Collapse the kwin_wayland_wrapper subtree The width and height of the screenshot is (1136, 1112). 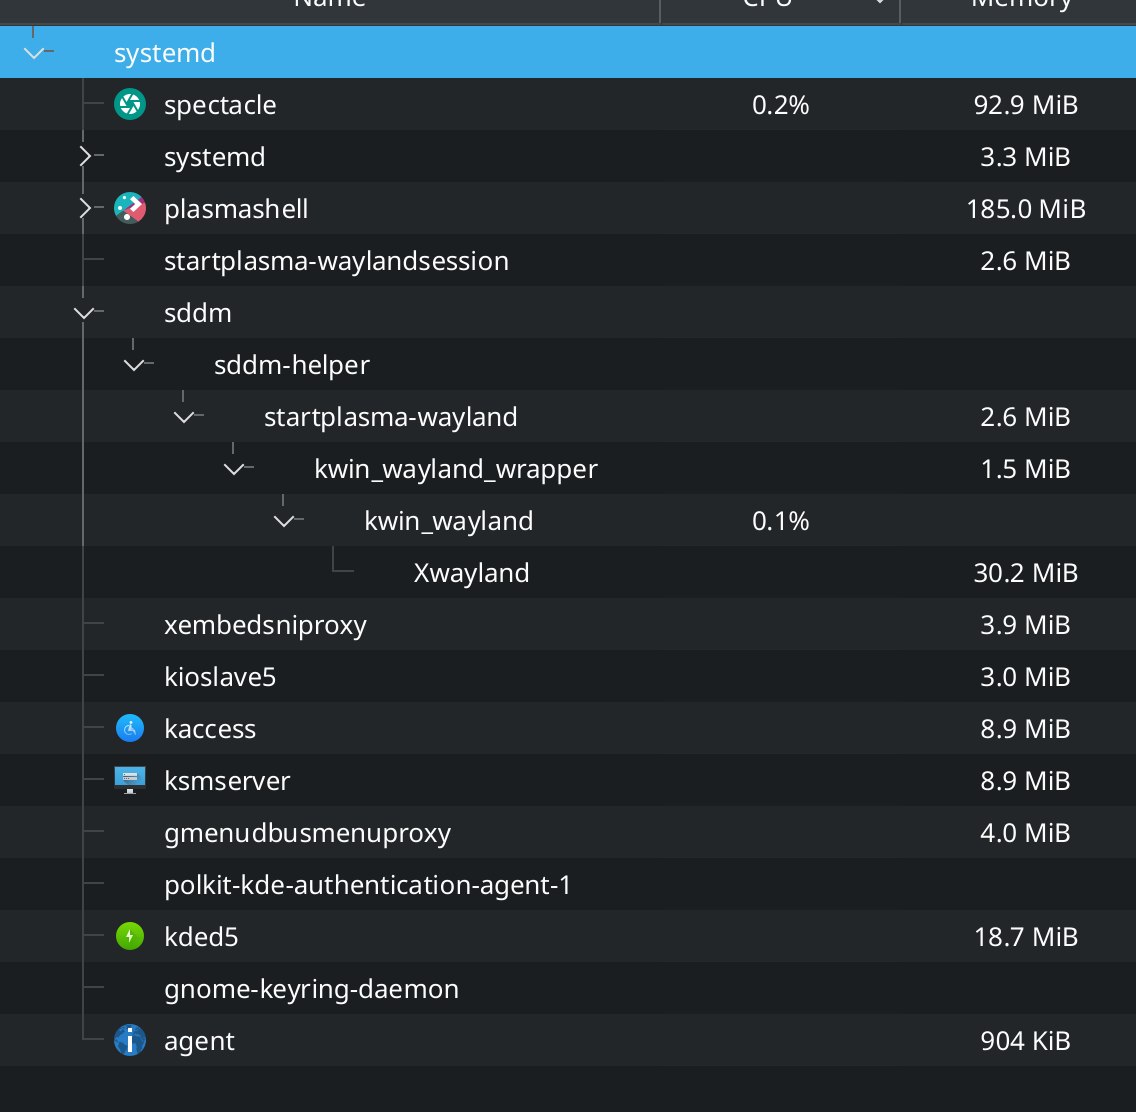(234, 469)
